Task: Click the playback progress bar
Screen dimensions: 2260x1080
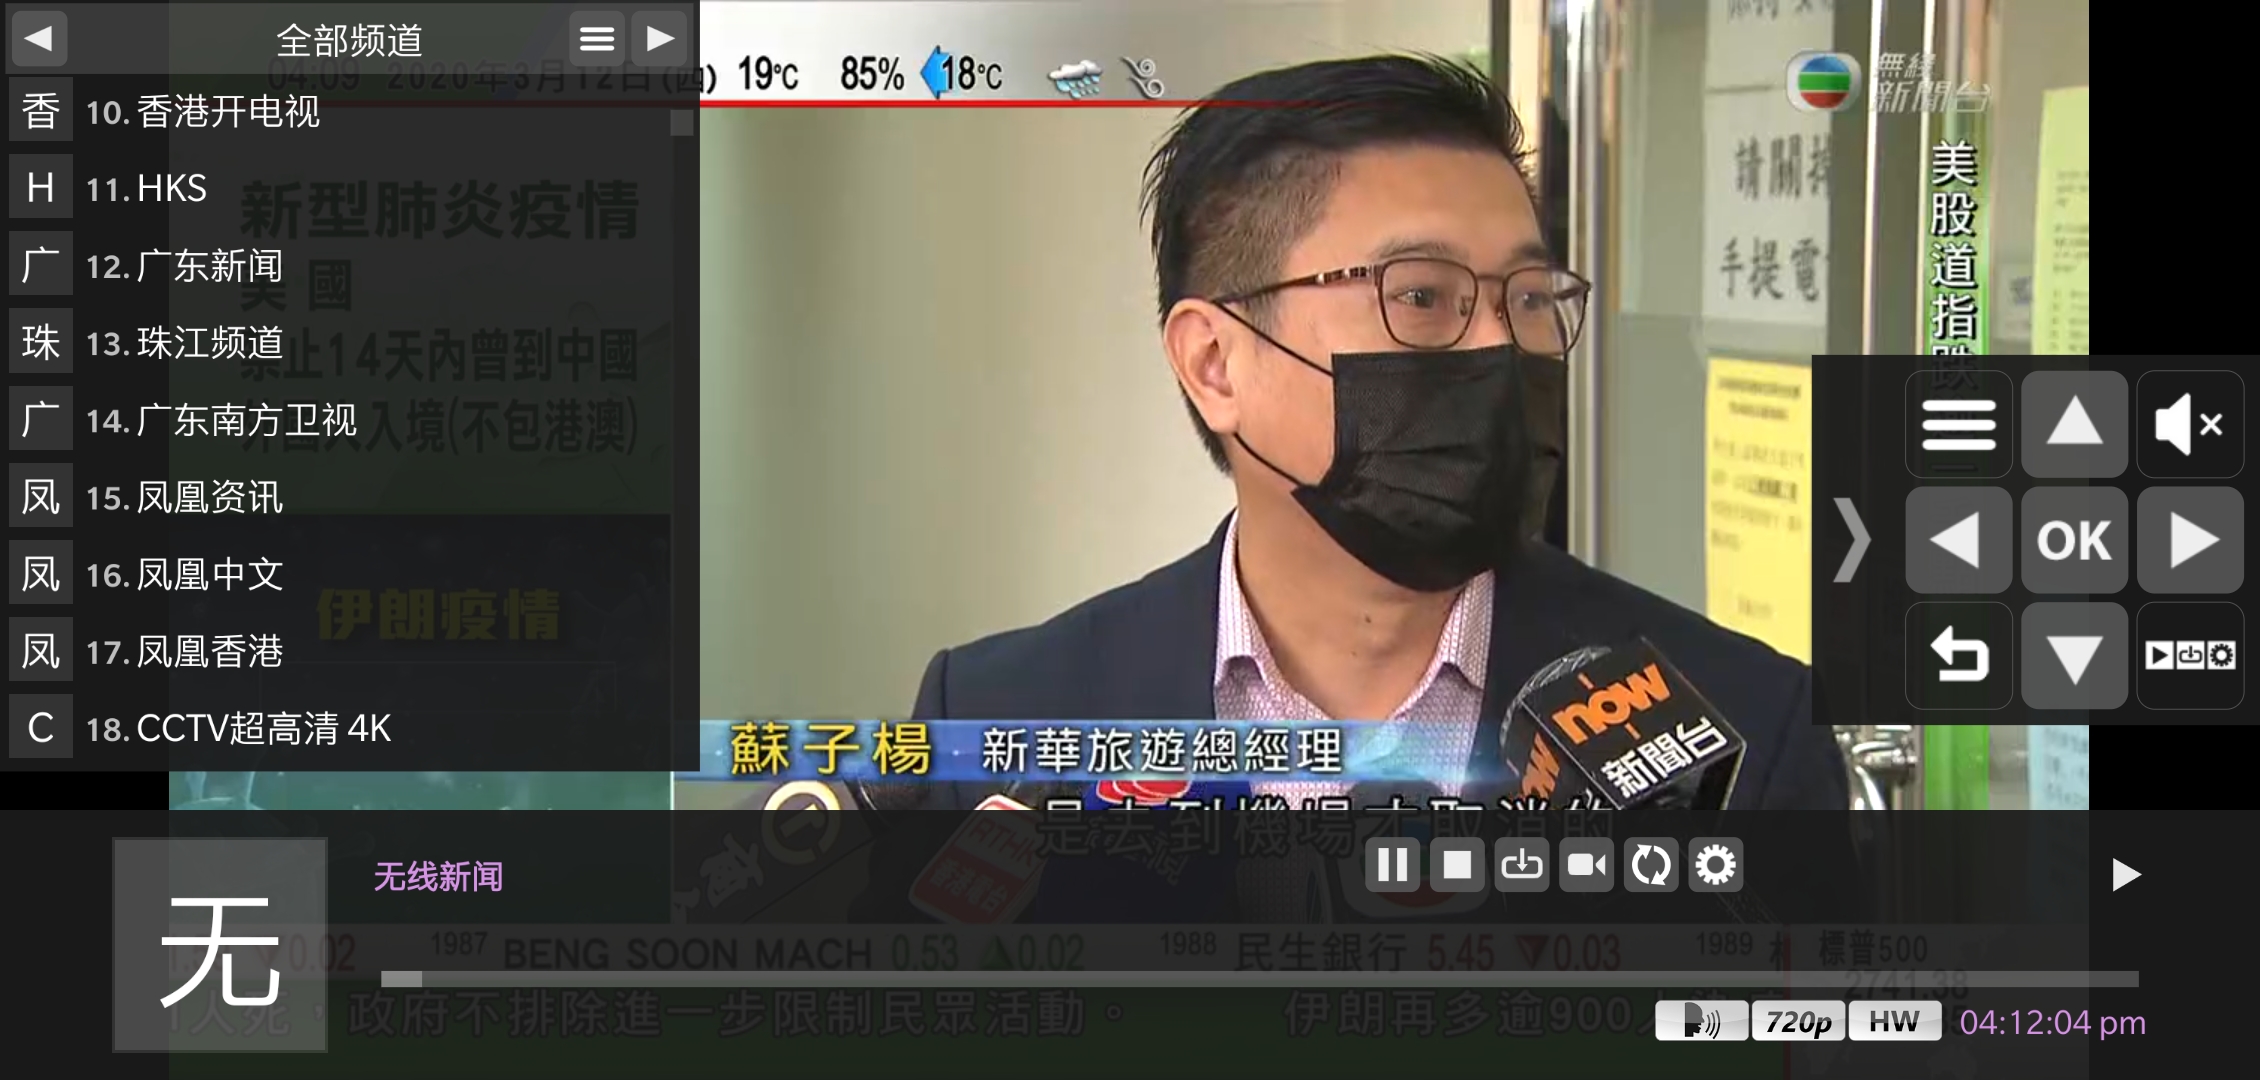Action: coord(1259,979)
